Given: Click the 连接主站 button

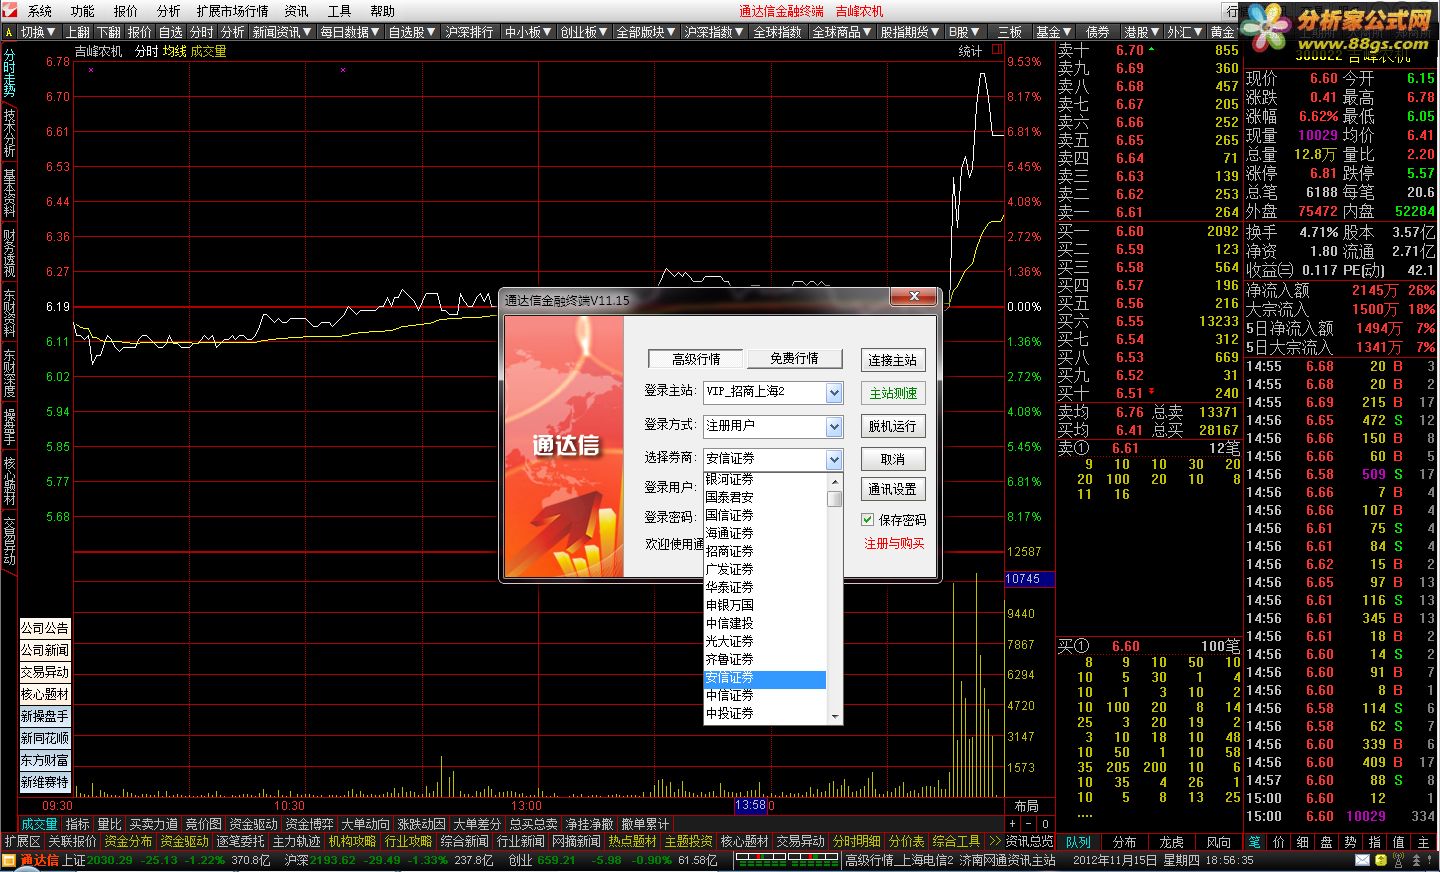Looking at the screenshot, I should tap(893, 360).
